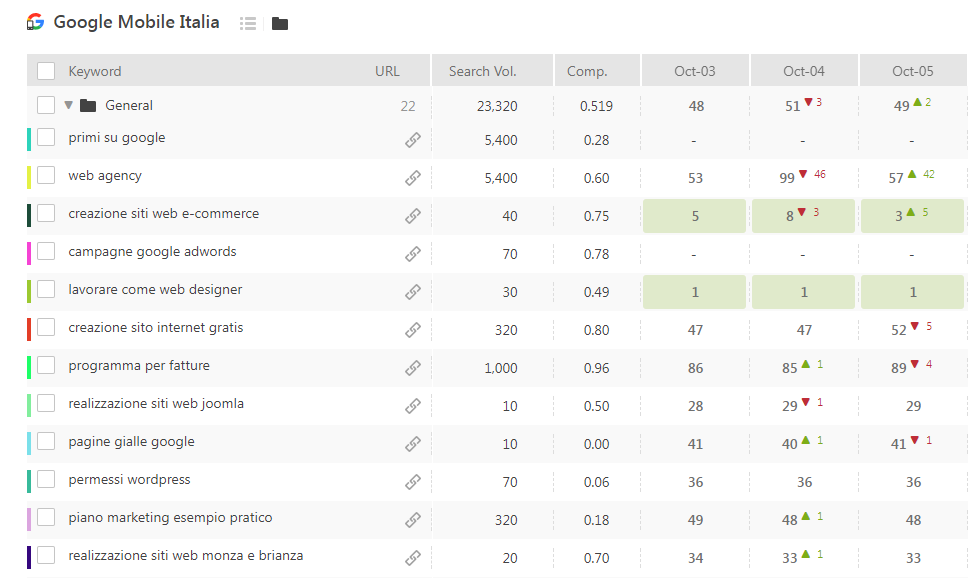
Task: Open URL link icon for piano marketing esempio pratico
Action: tap(412, 520)
